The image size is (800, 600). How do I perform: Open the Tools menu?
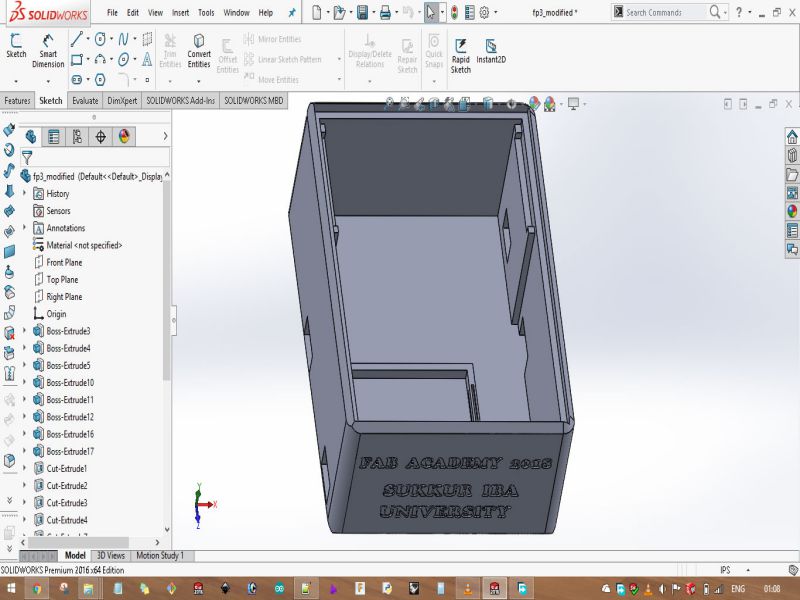tap(206, 13)
